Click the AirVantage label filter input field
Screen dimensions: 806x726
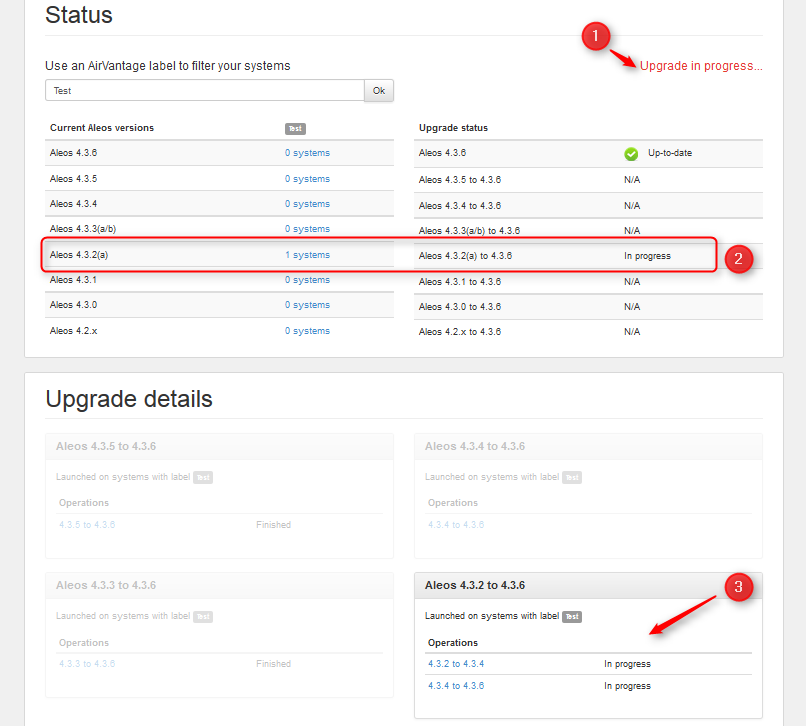(x=204, y=91)
